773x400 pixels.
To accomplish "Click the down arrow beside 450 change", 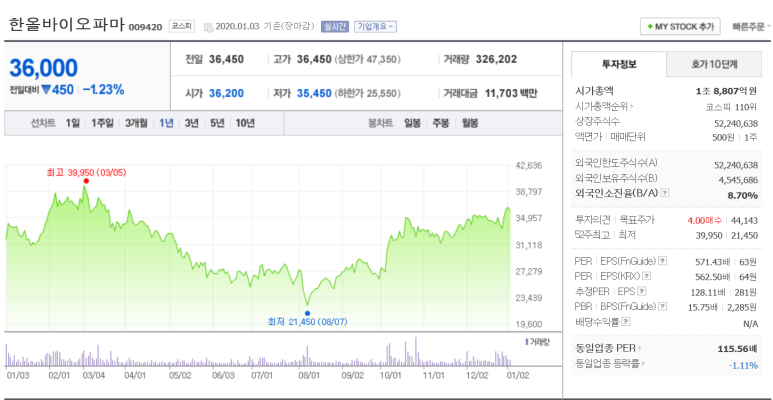I will point(46,90).
